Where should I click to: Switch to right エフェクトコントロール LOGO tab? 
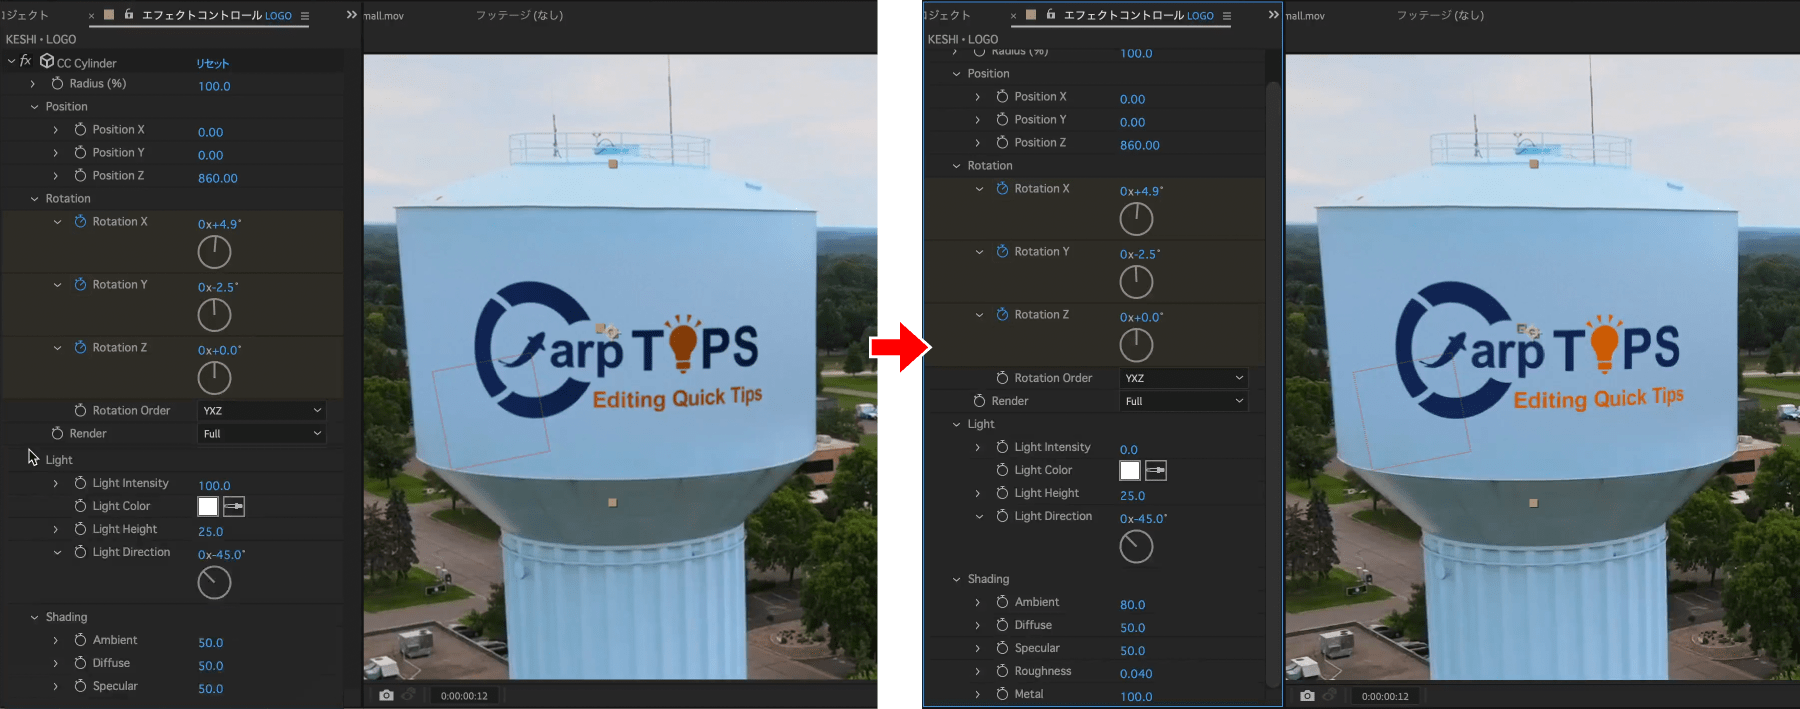(x=1139, y=16)
